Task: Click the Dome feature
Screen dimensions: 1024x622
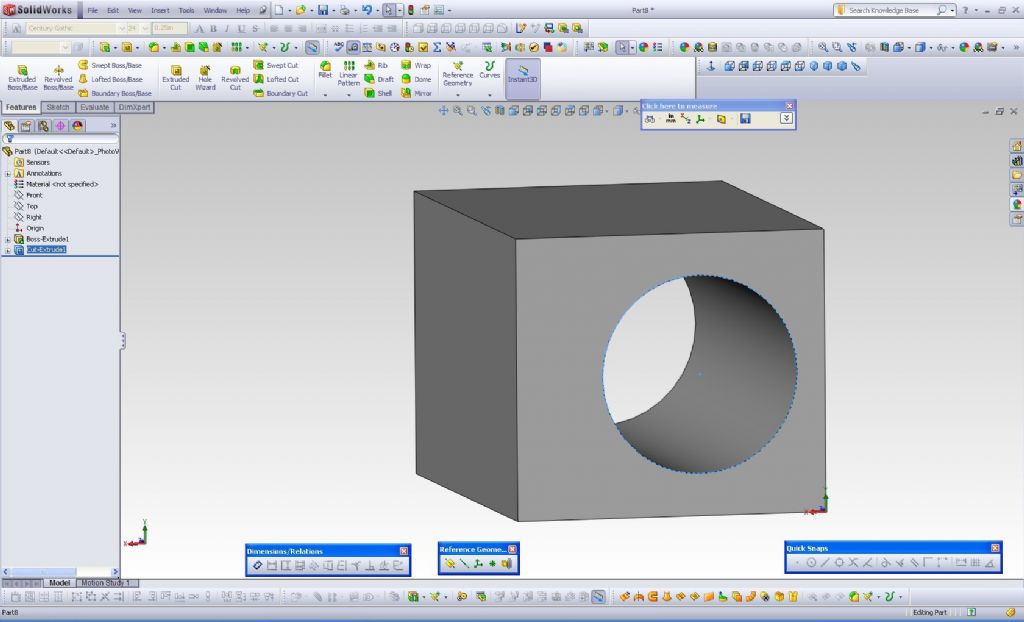Action: (x=416, y=79)
